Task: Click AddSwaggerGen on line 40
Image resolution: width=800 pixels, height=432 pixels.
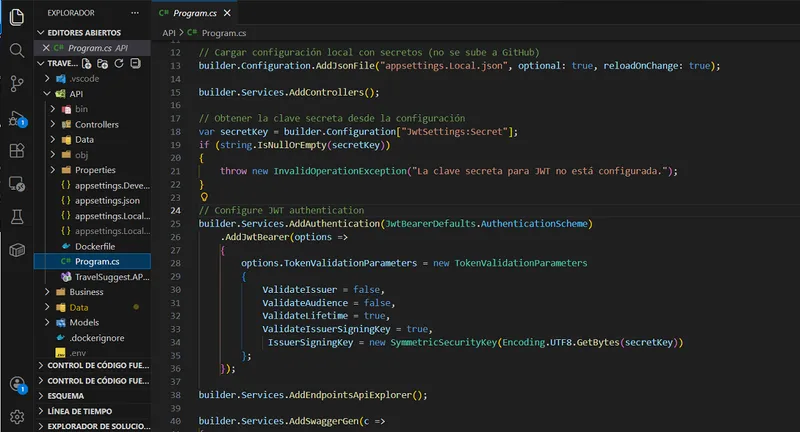Action: pos(324,421)
